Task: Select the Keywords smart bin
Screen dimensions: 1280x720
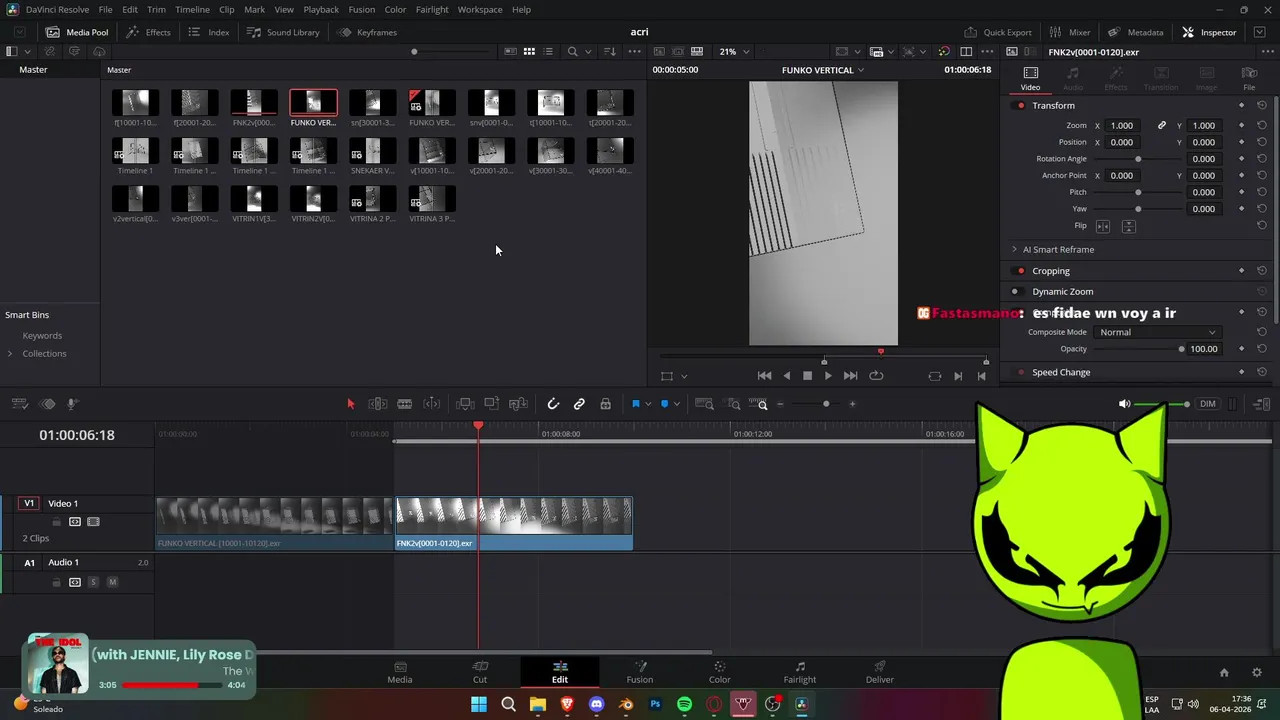Action: click(x=42, y=336)
